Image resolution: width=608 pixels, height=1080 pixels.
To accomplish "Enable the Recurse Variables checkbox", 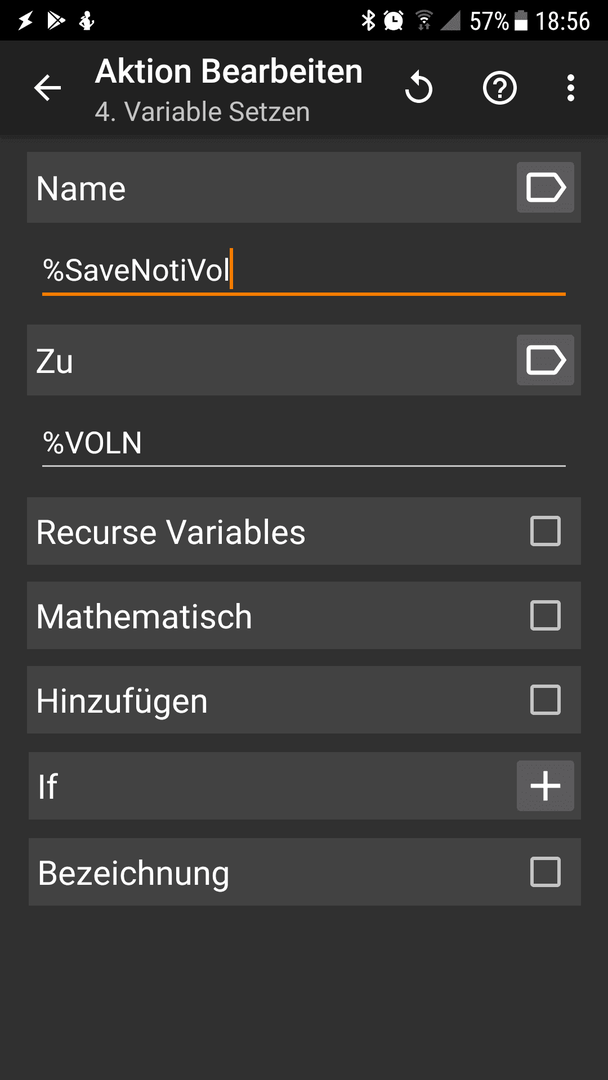I will pos(545,531).
